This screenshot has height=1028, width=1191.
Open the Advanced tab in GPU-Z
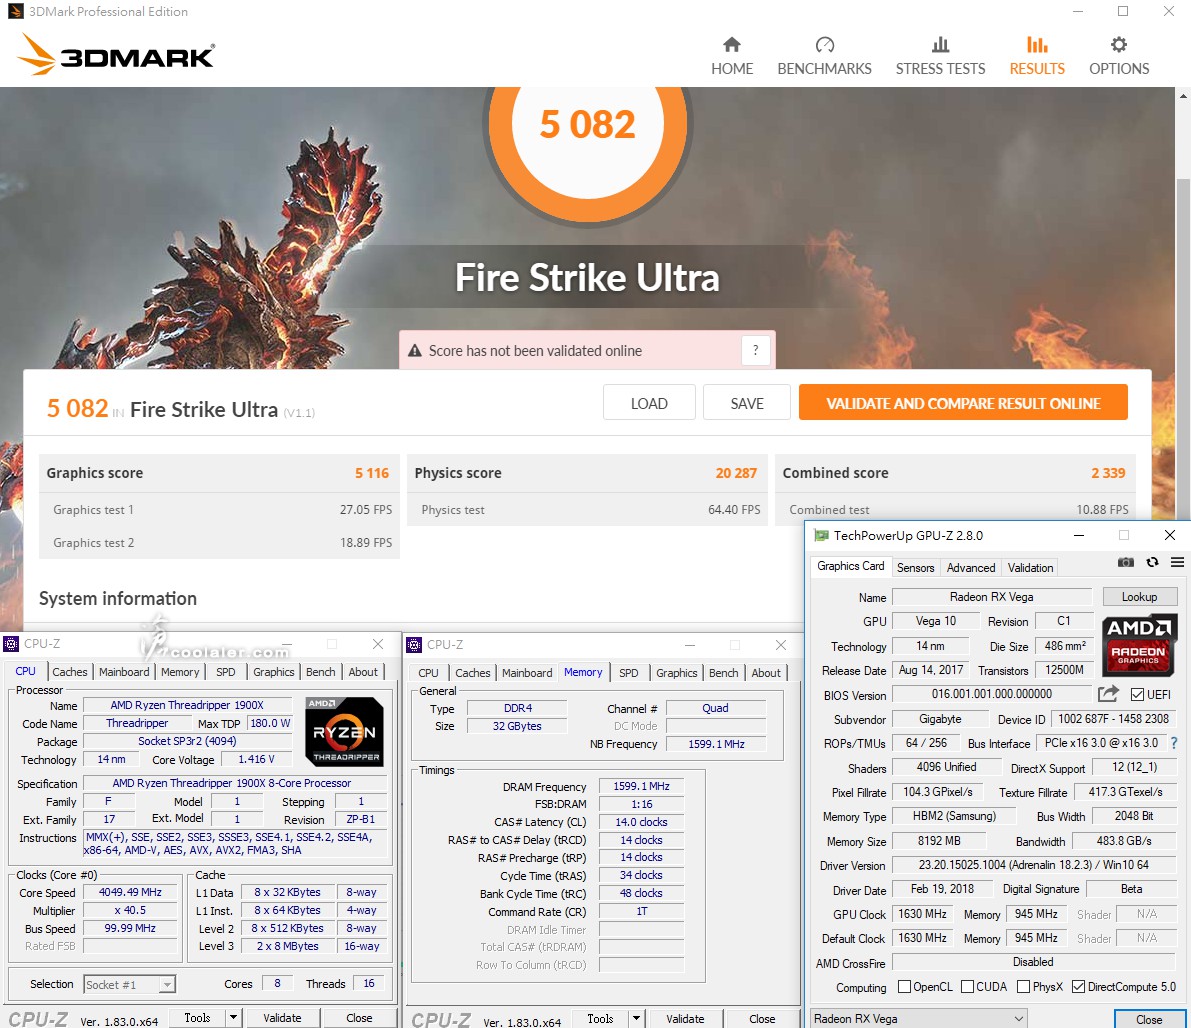971,568
